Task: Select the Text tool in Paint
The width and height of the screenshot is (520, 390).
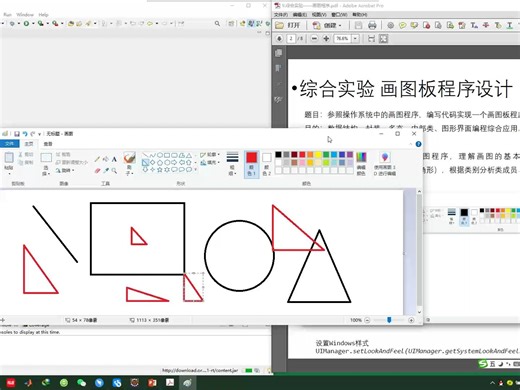Action: coord(114,160)
